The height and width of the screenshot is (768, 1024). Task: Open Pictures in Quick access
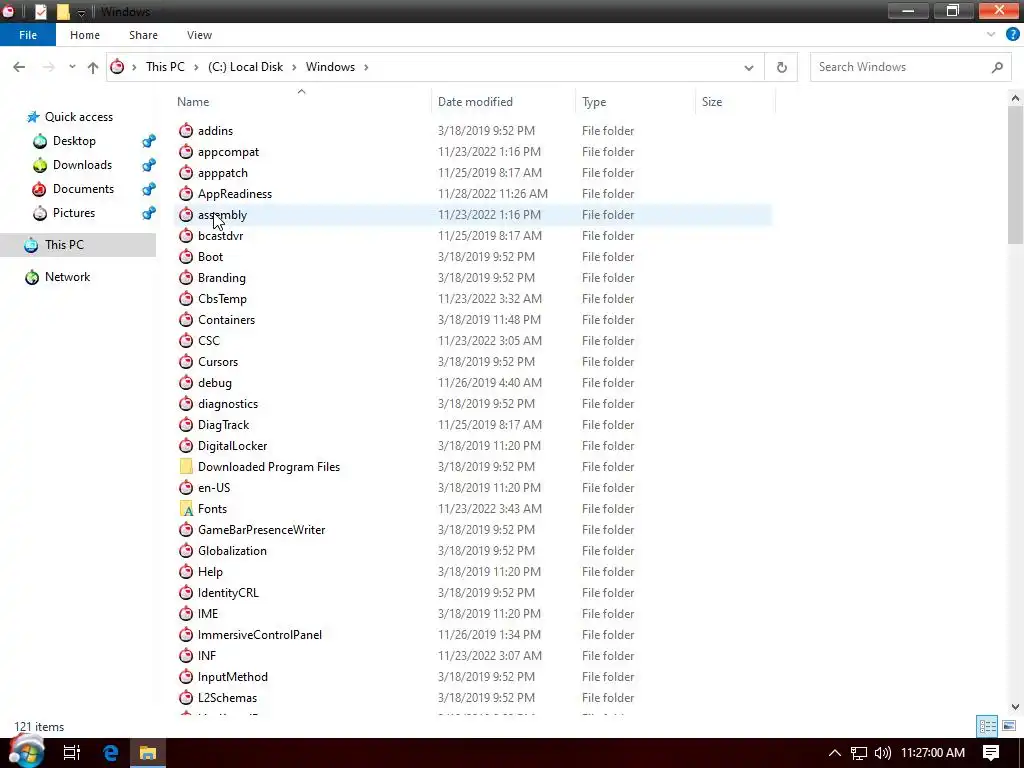point(74,213)
